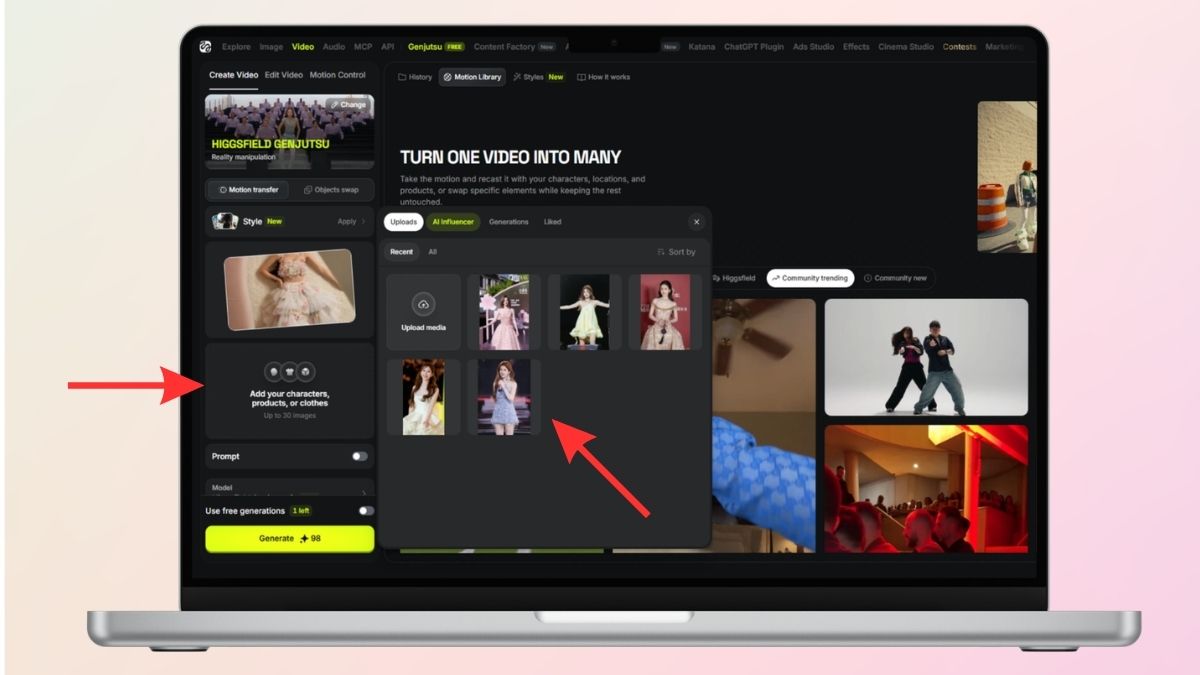Enable Use free generations switch
1200x675 pixels.
(366, 511)
